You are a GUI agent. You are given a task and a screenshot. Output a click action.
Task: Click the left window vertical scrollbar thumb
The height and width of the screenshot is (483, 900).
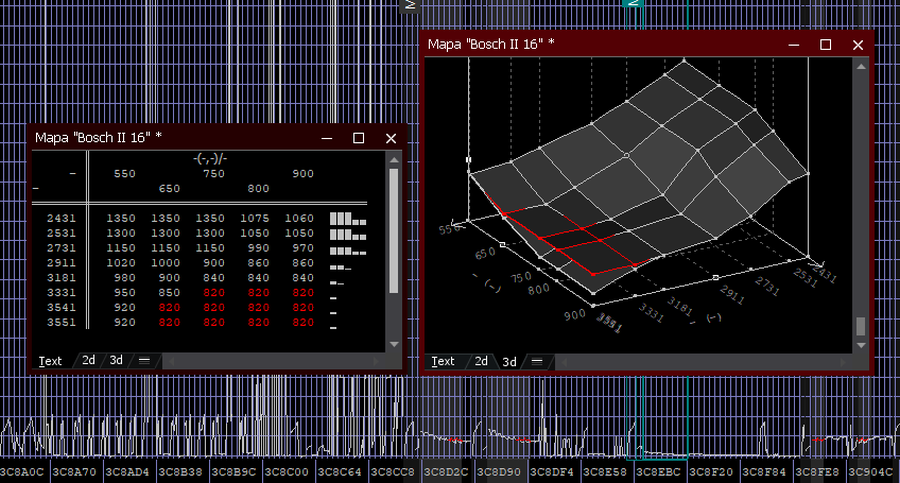[x=394, y=231]
